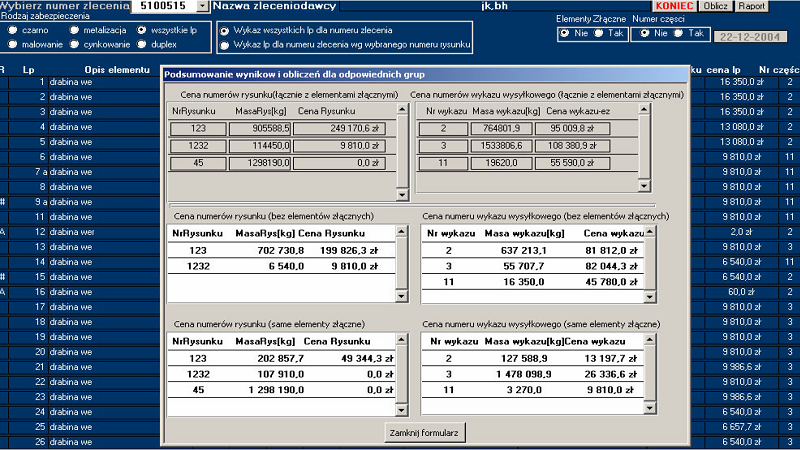Click cell '702 730,8' in drawing list
Image resolution: width=800 pixels, height=450 pixels.
(281, 251)
